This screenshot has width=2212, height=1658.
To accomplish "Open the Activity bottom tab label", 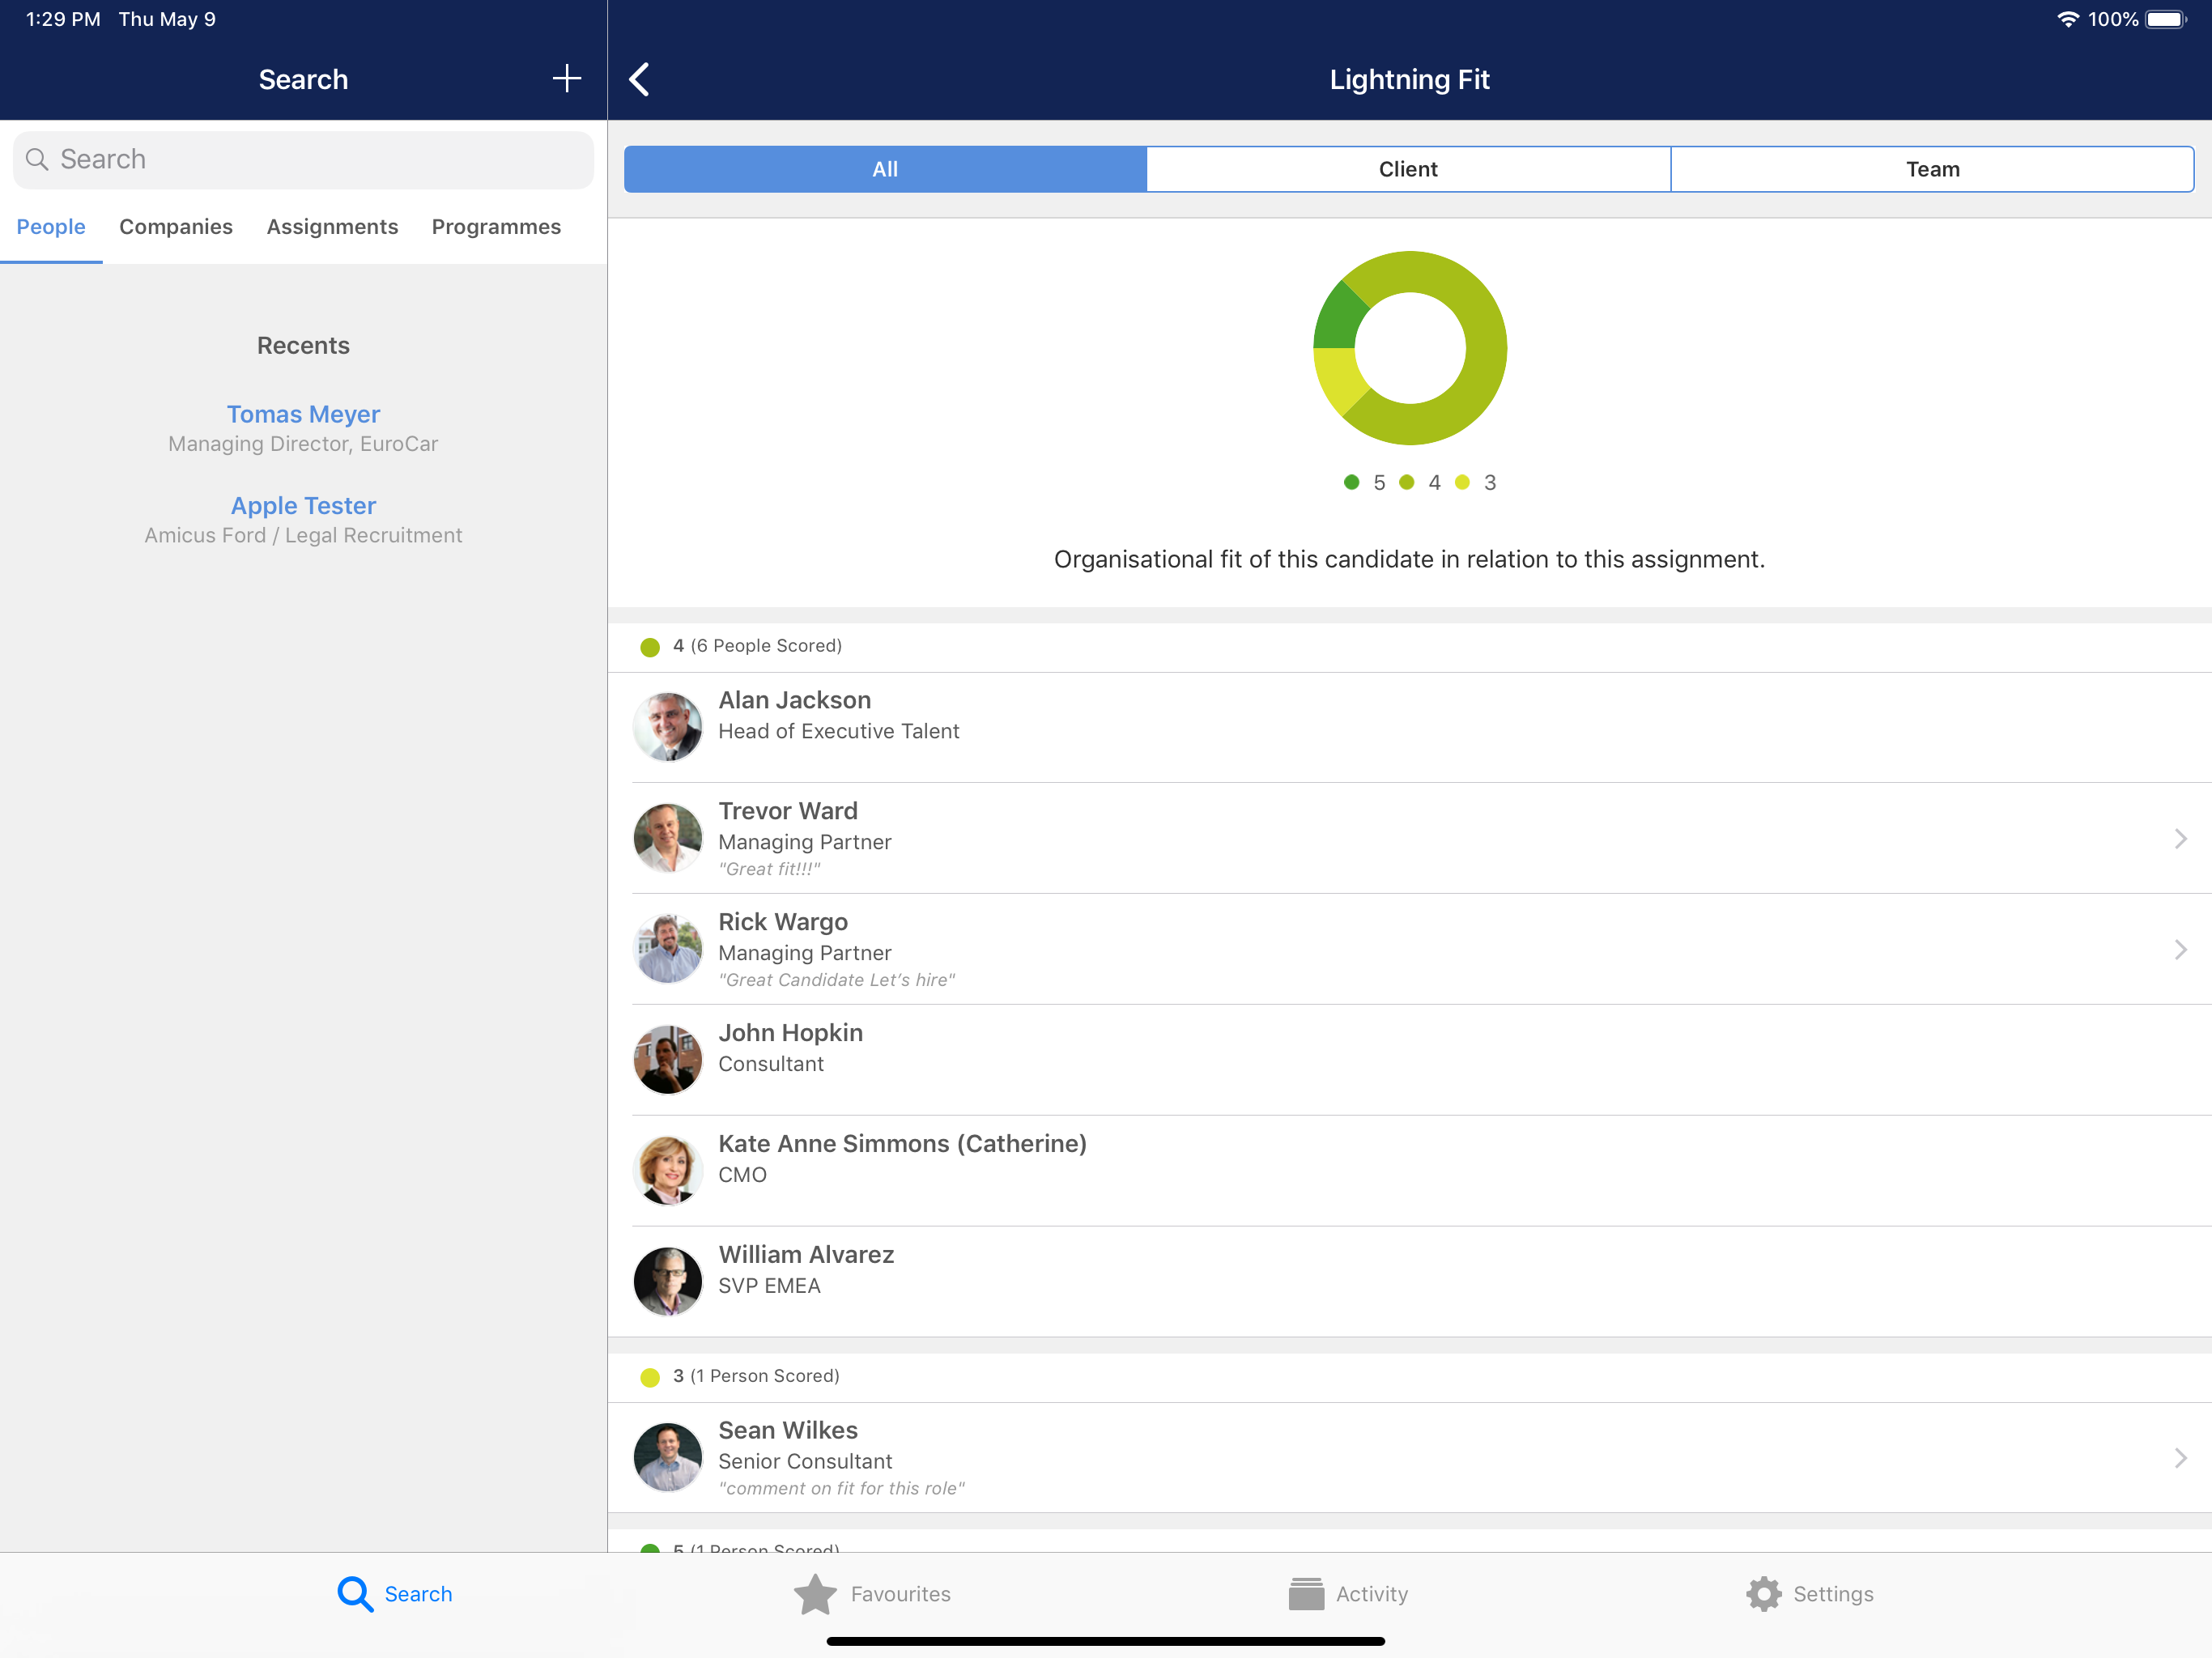I will 1371,1593.
